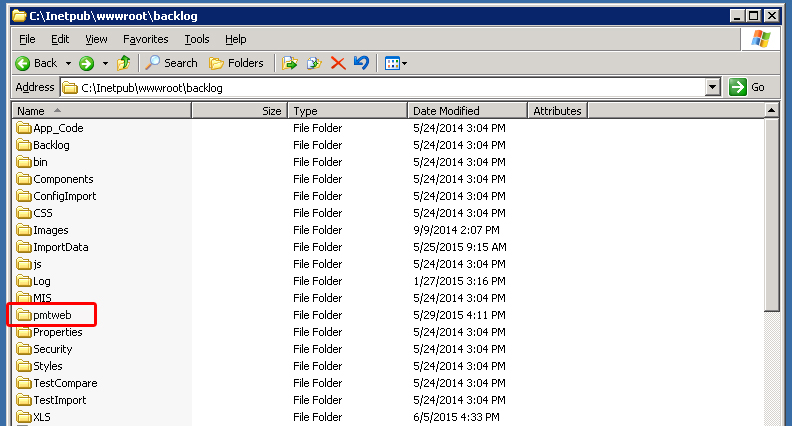
Task: Click the Address bar path field
Action: click(383, 87)
